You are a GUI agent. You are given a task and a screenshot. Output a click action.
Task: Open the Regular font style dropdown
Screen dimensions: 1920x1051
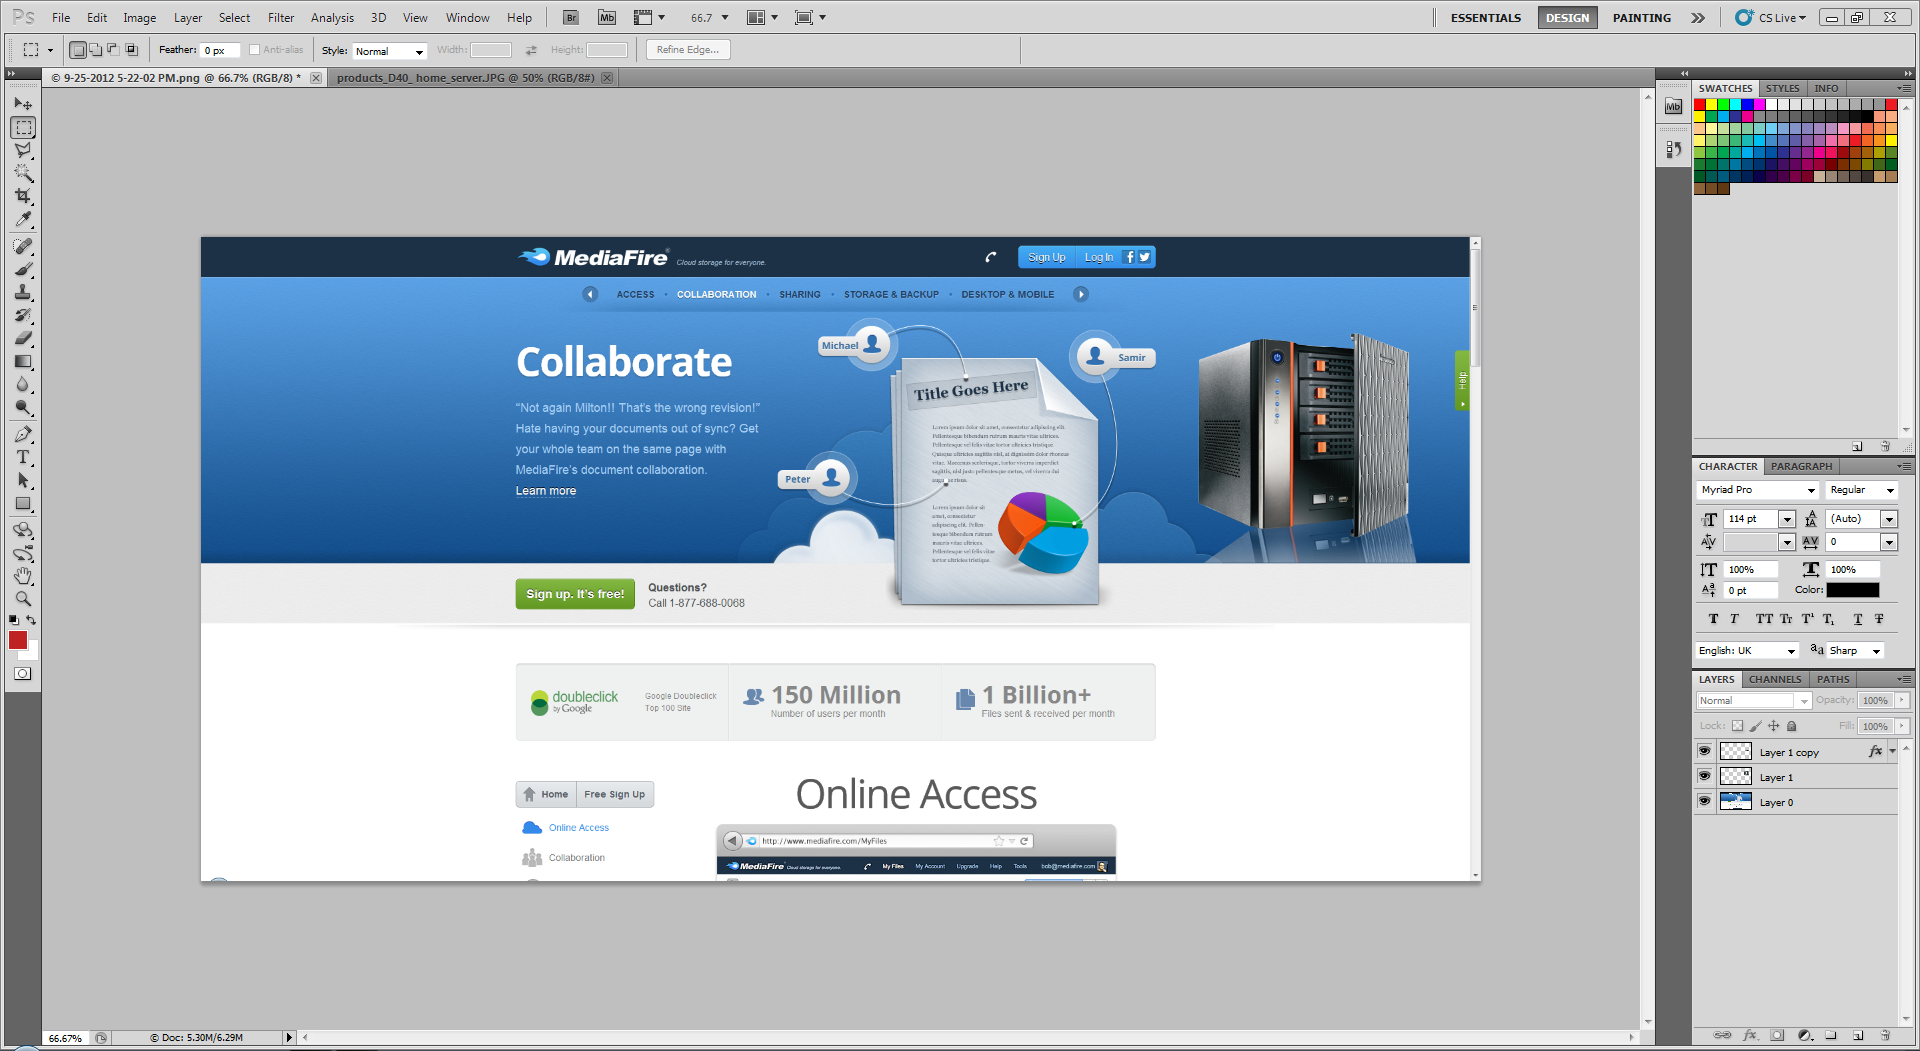(1862, 490)
